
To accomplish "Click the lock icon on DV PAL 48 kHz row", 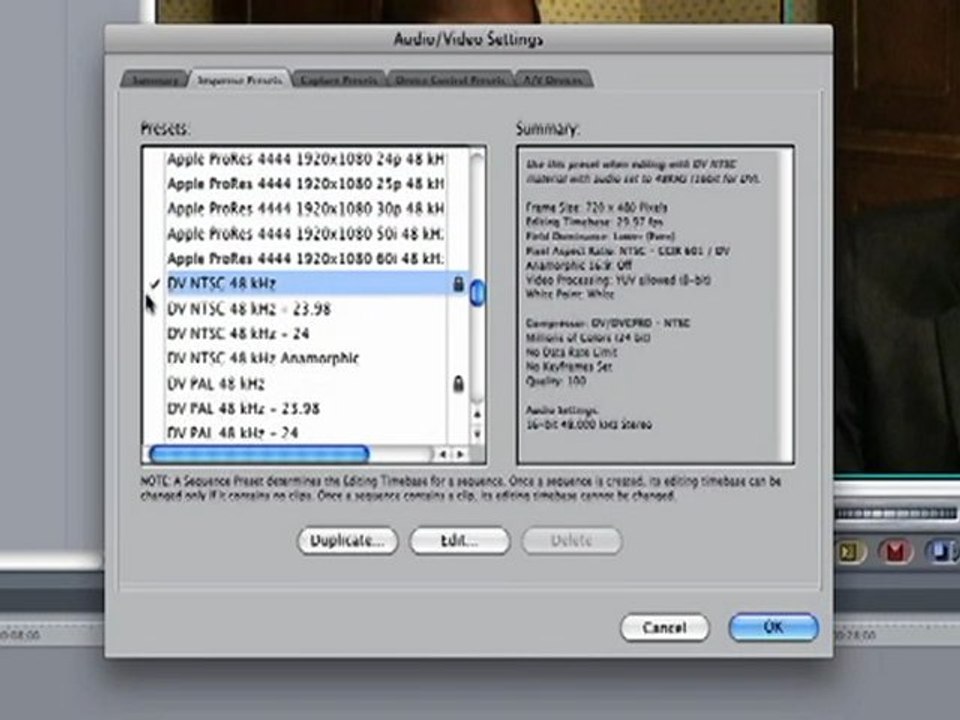I will 458,384.
